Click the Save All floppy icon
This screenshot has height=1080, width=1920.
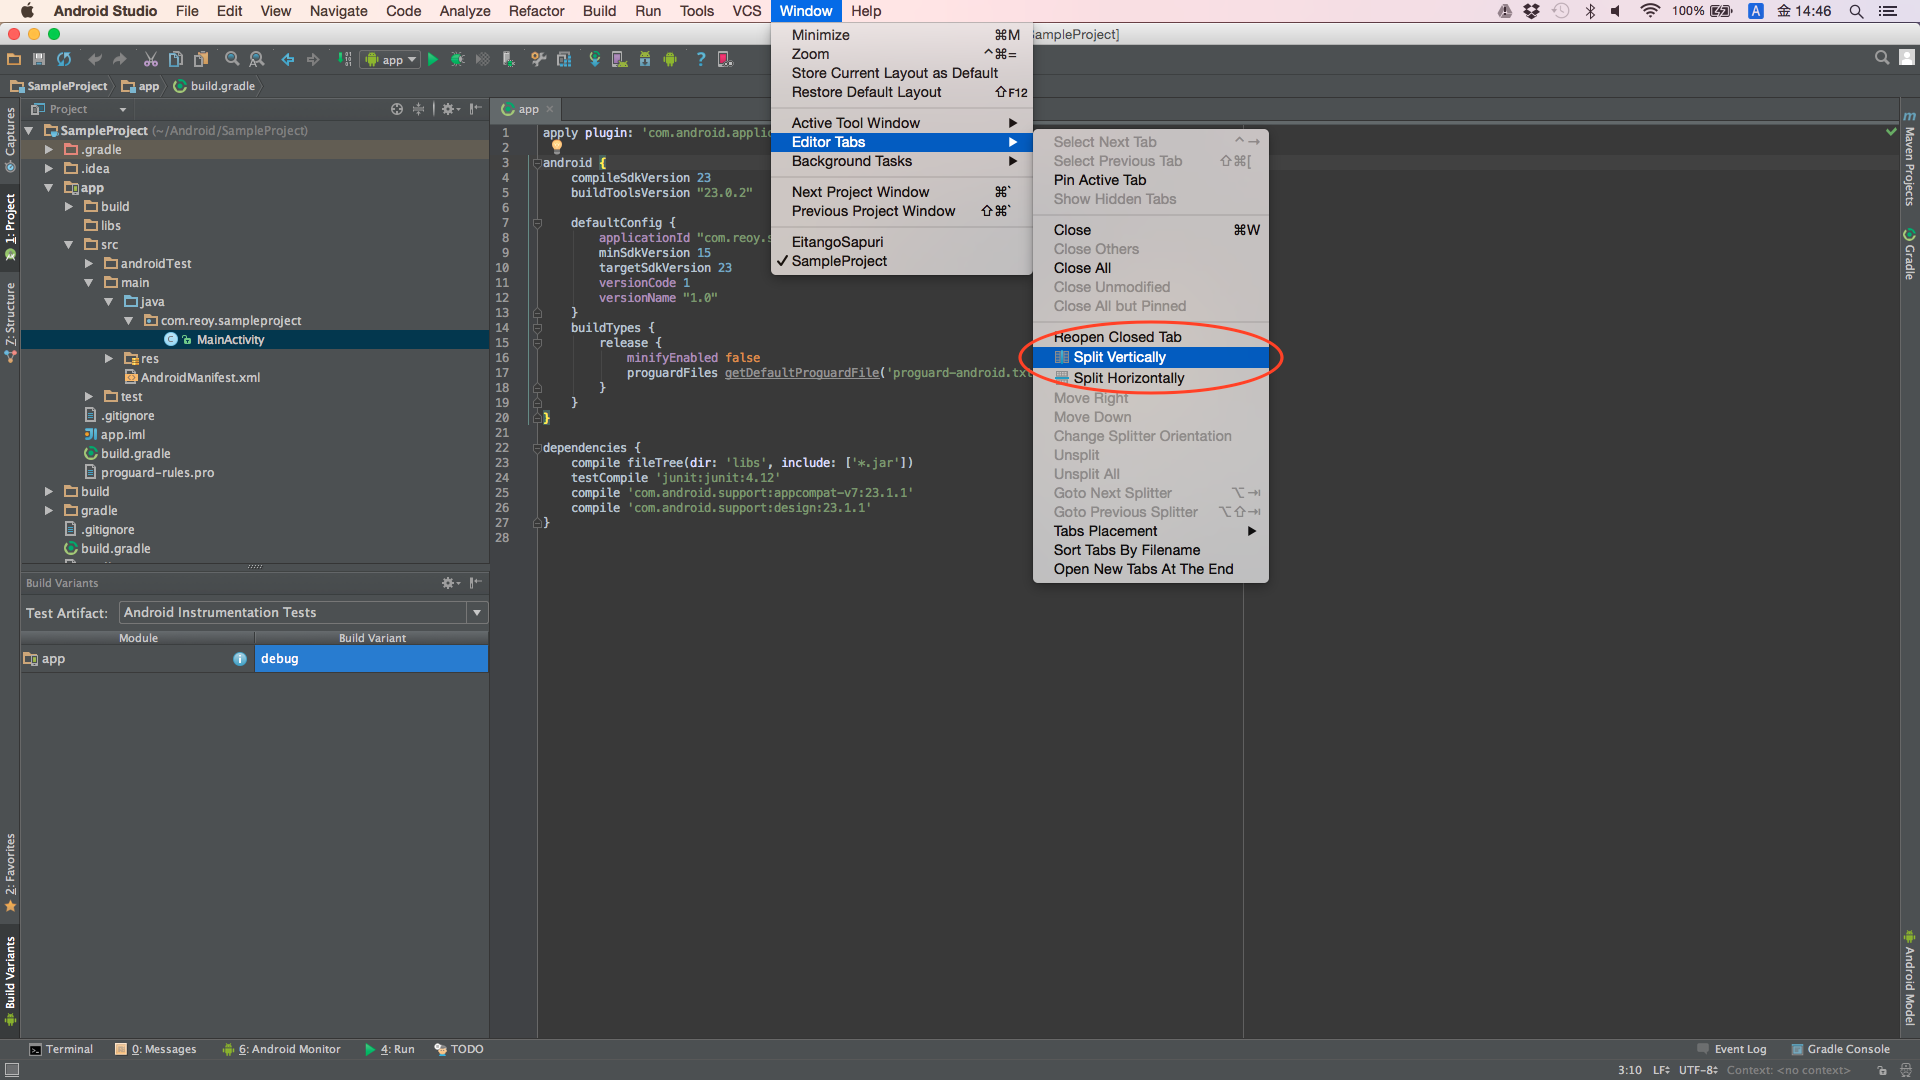click(x=39, y=60)
